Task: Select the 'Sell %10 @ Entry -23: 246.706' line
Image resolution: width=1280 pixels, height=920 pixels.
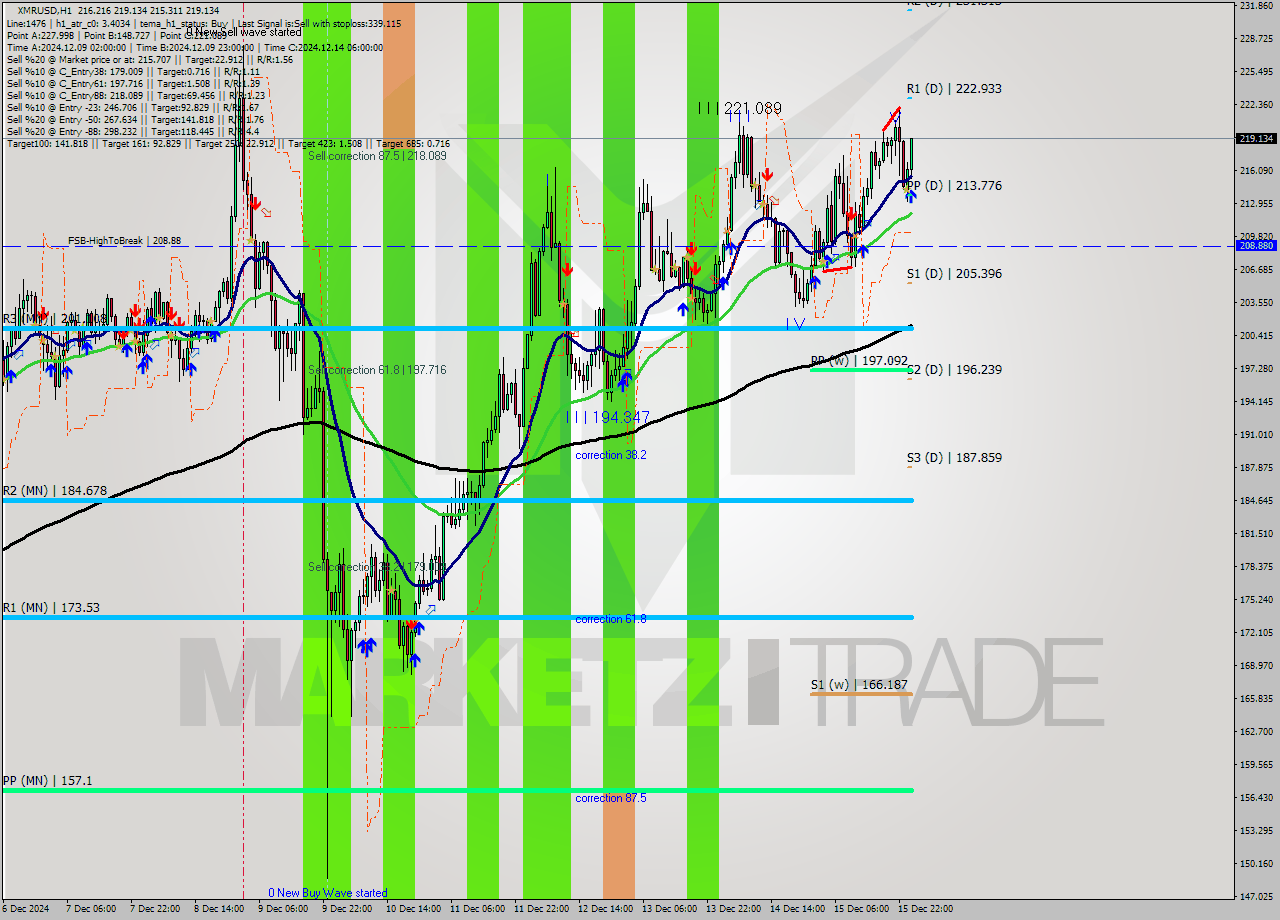Action: (x=133, y=108)
